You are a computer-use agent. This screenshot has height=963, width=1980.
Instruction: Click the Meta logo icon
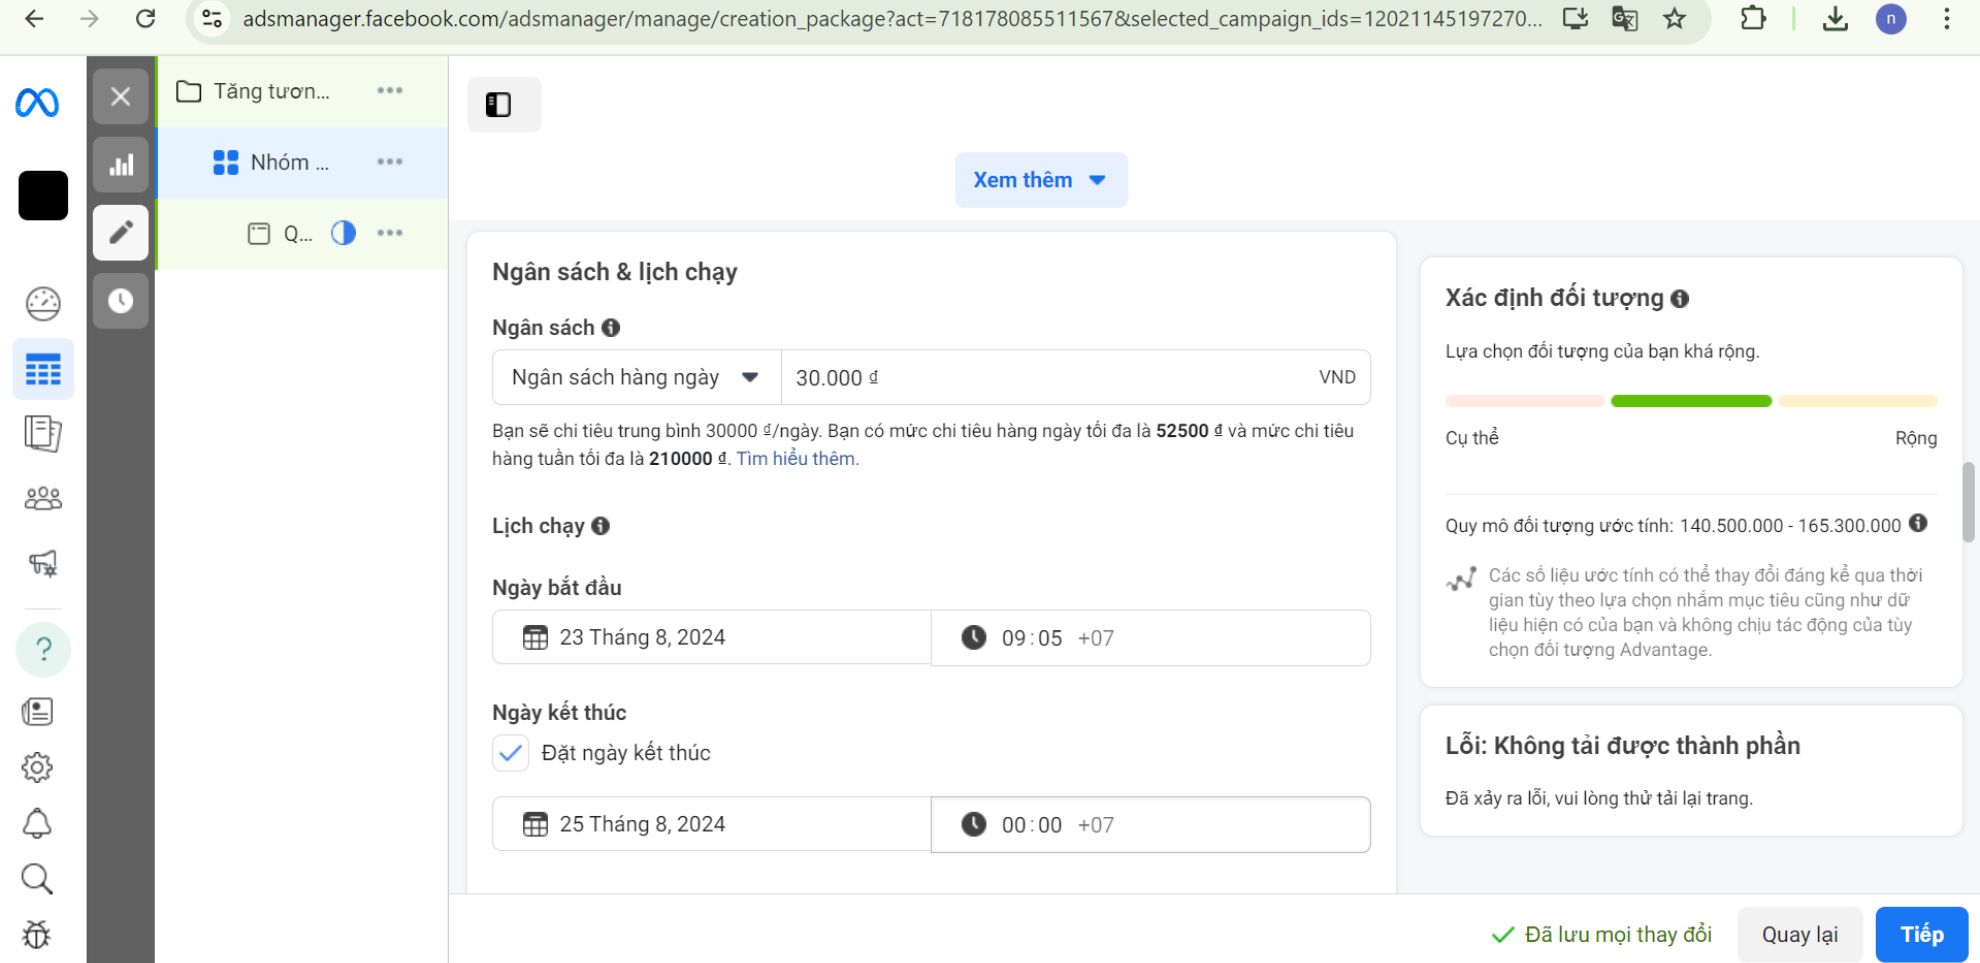(x=37, y=103)
